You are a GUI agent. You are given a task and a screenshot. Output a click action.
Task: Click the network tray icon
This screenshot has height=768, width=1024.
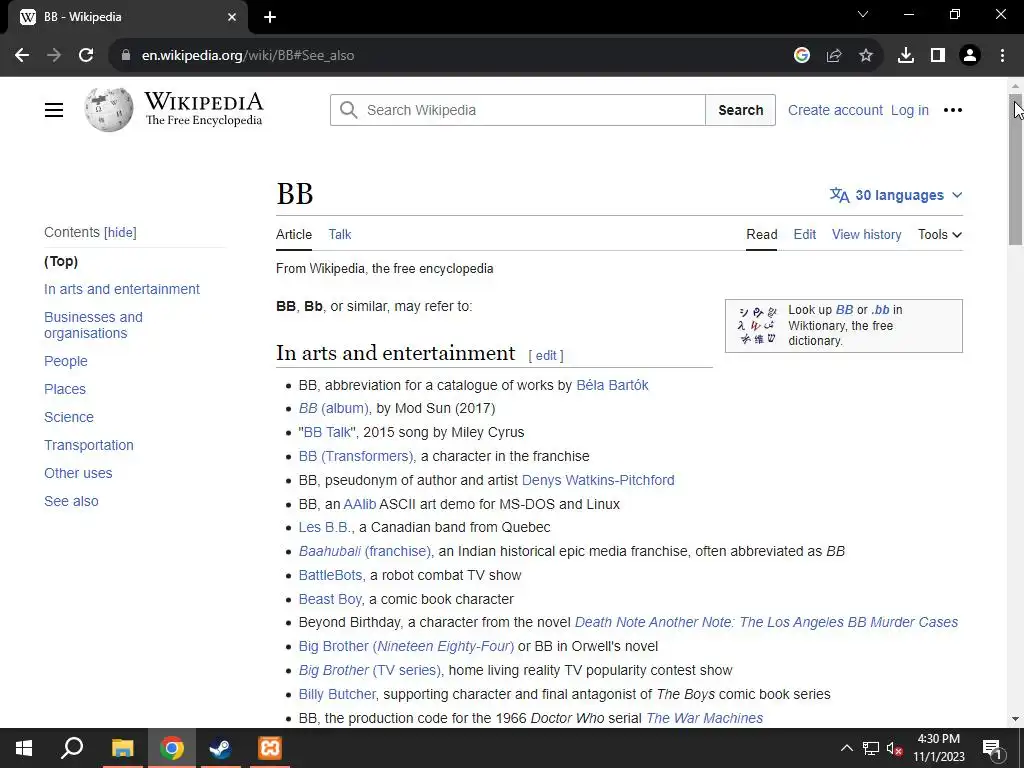pos(871,748)
